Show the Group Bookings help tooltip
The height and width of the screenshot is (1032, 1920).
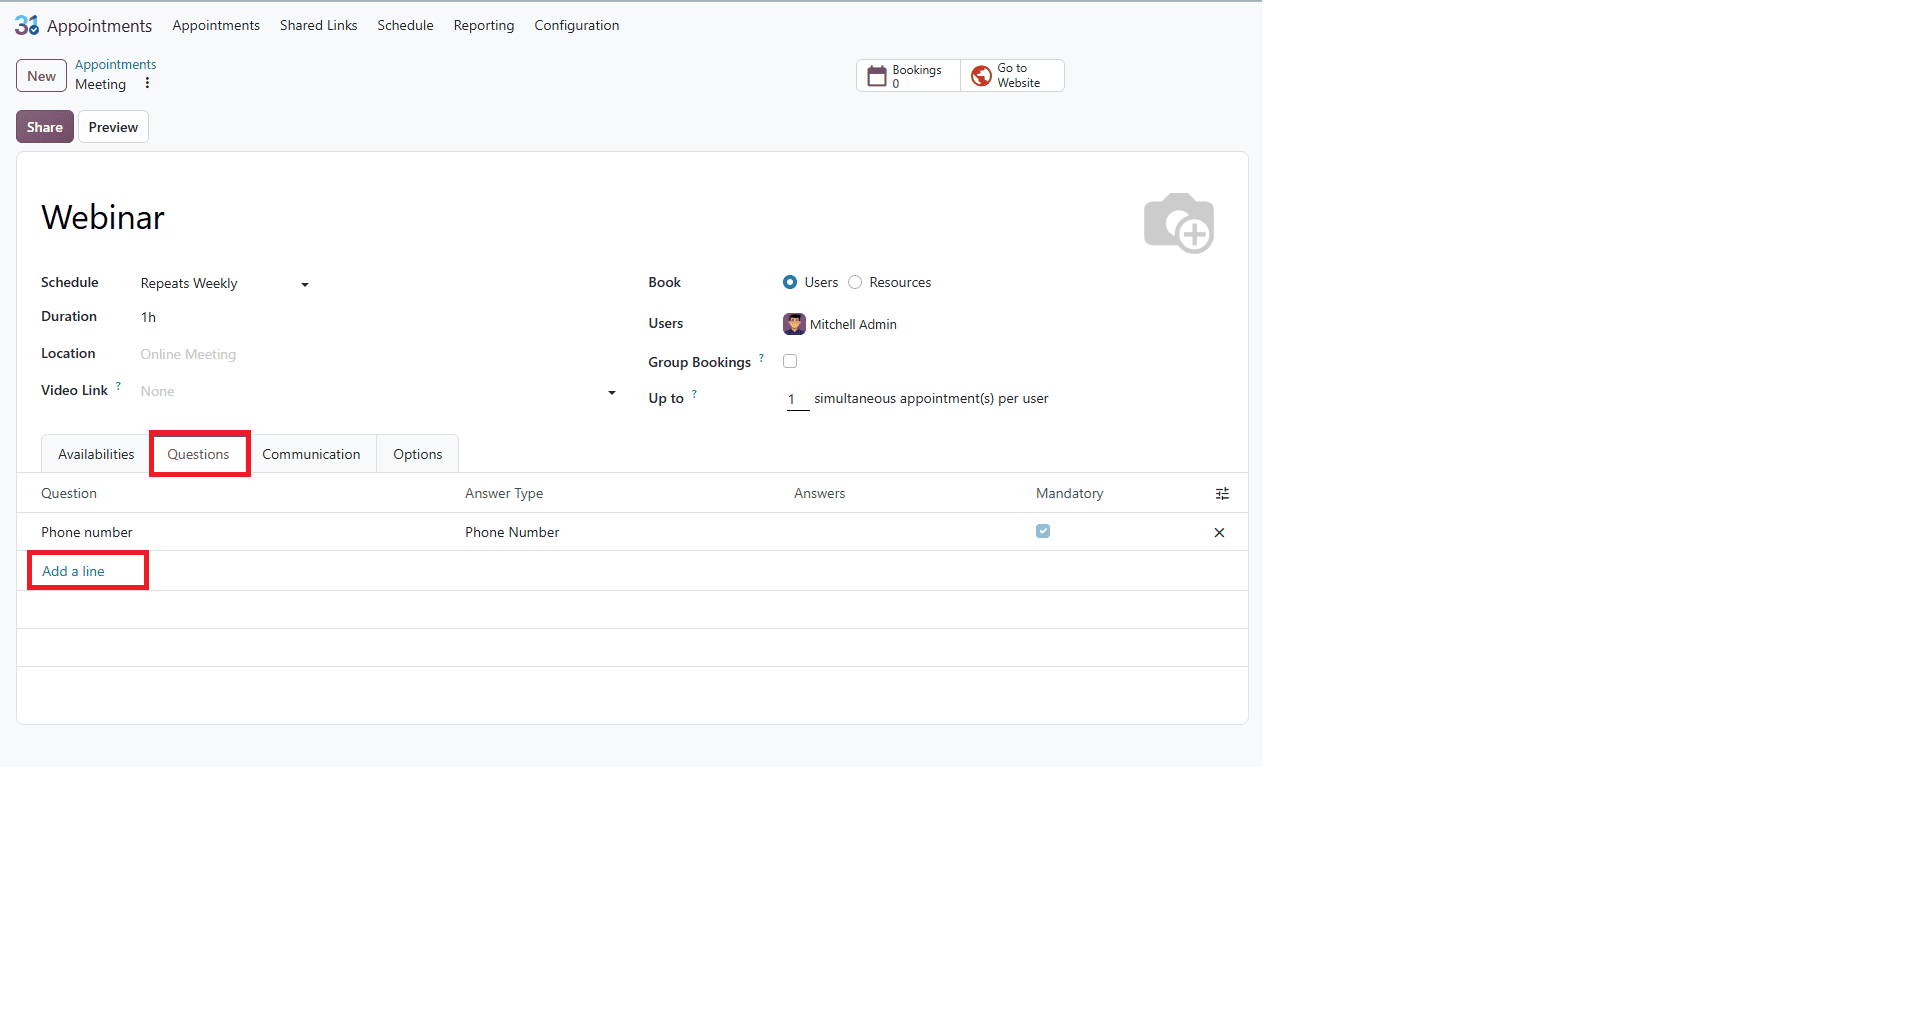[x=761, y=357]
